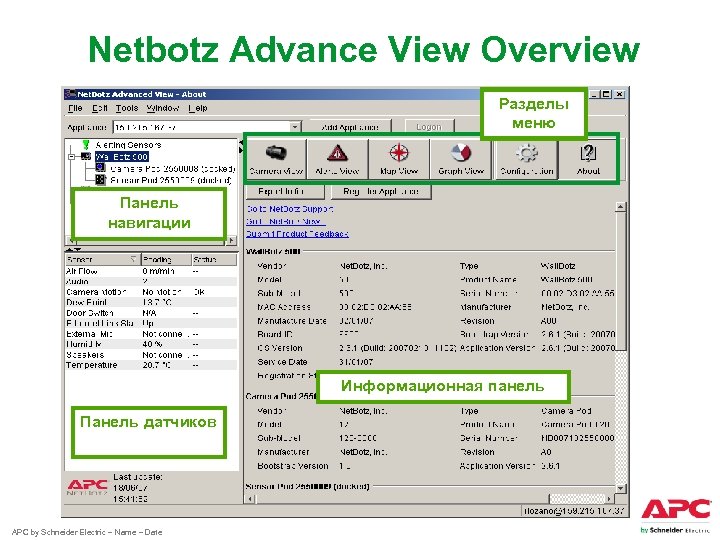
Task: Open the File menu
Action: (75, 108)
